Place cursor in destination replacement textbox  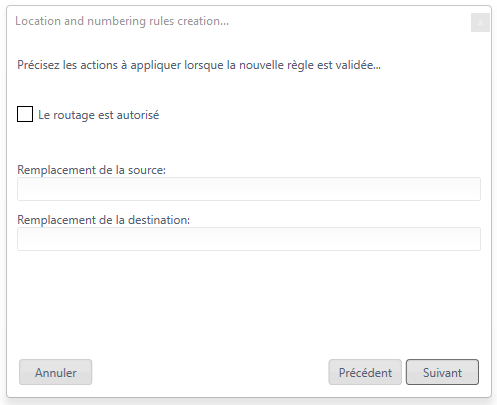pos(249,239)
